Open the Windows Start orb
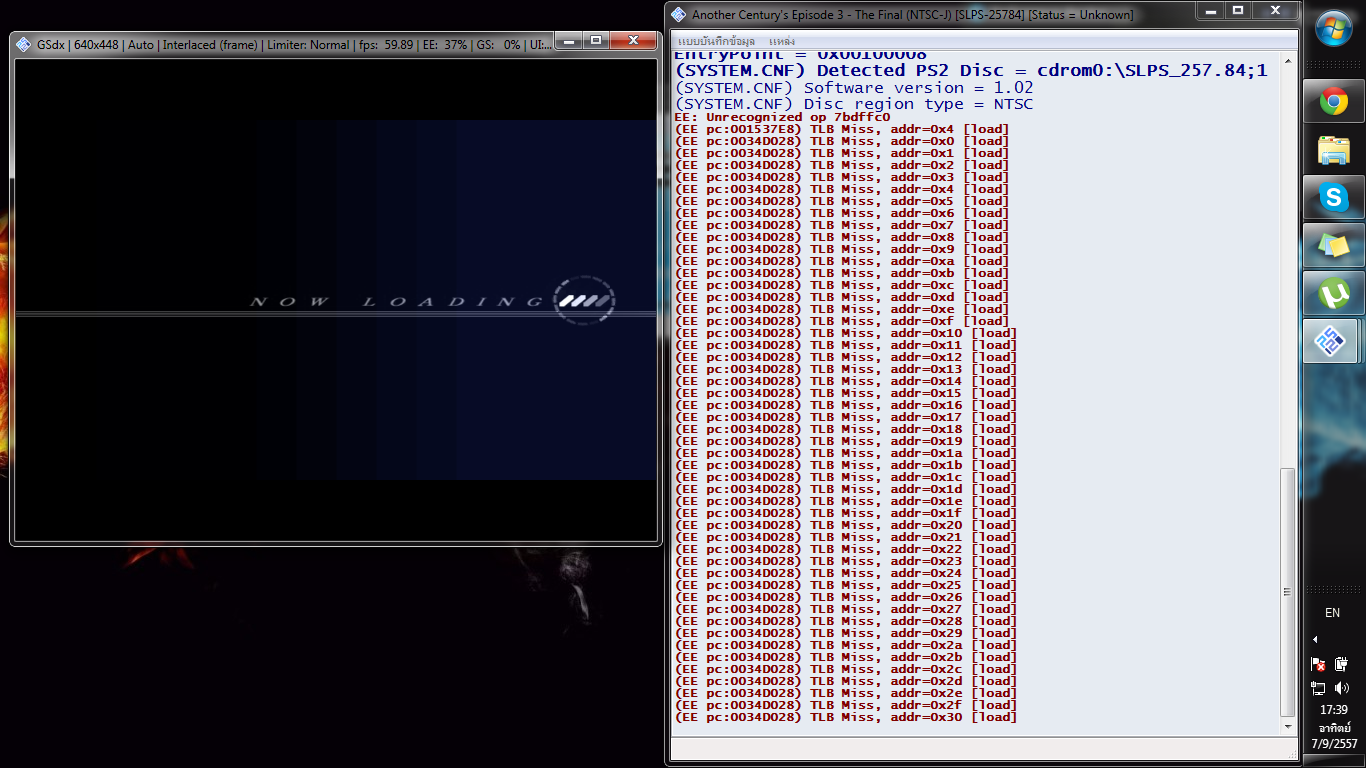 tap(1334, 30)
